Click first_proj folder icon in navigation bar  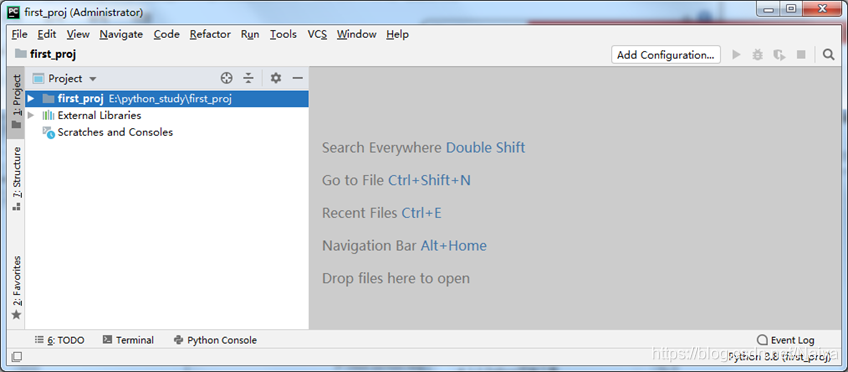pyautogui.click(x=21, y=54)
